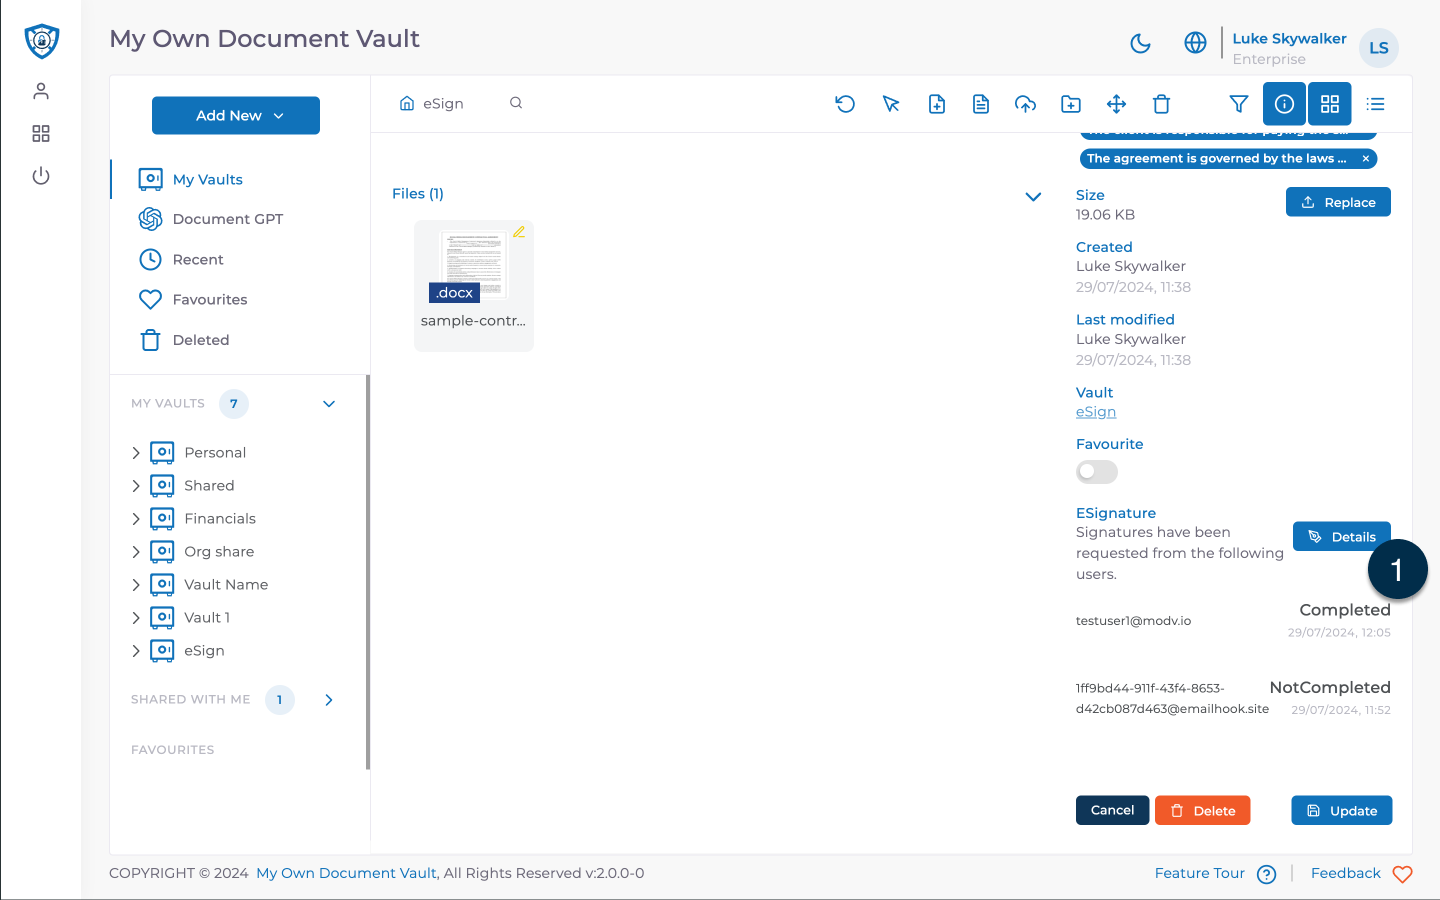The height and width of the screenshot is (900, 1440).
Task: Switch to grid view
Action: [1330, 104]
